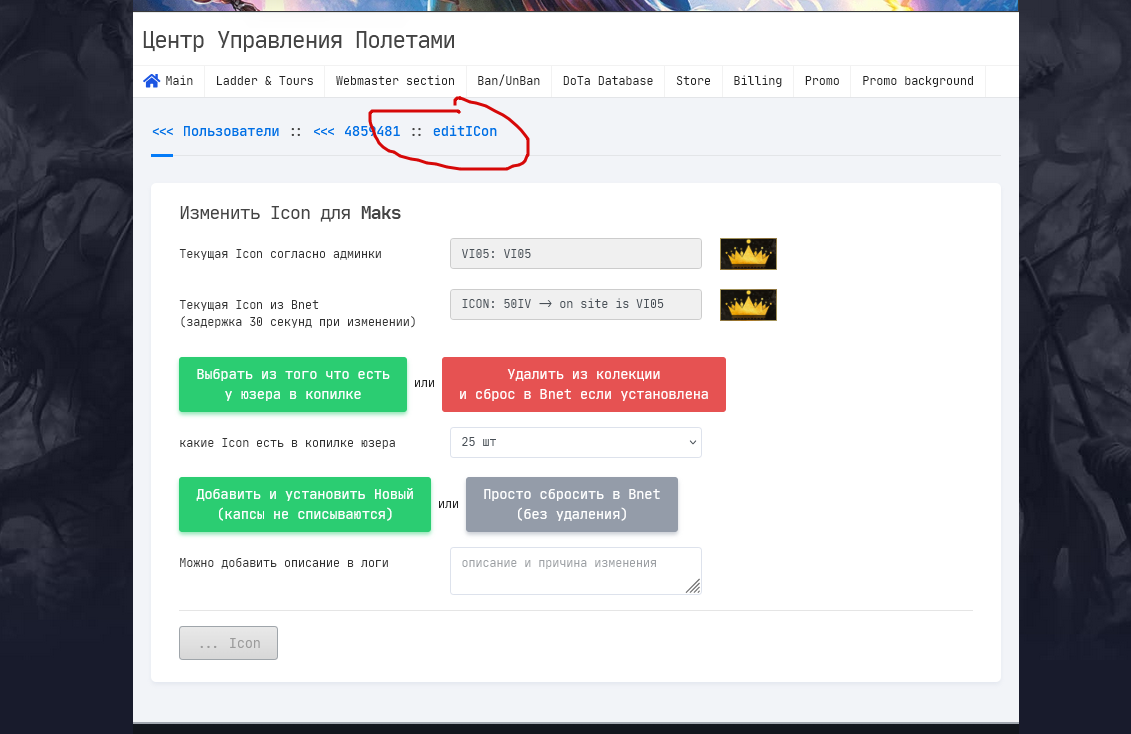
Task: Click the crown icon beside ICON: 50IV field
Action: pyautogui.click(x=748, y=305)
